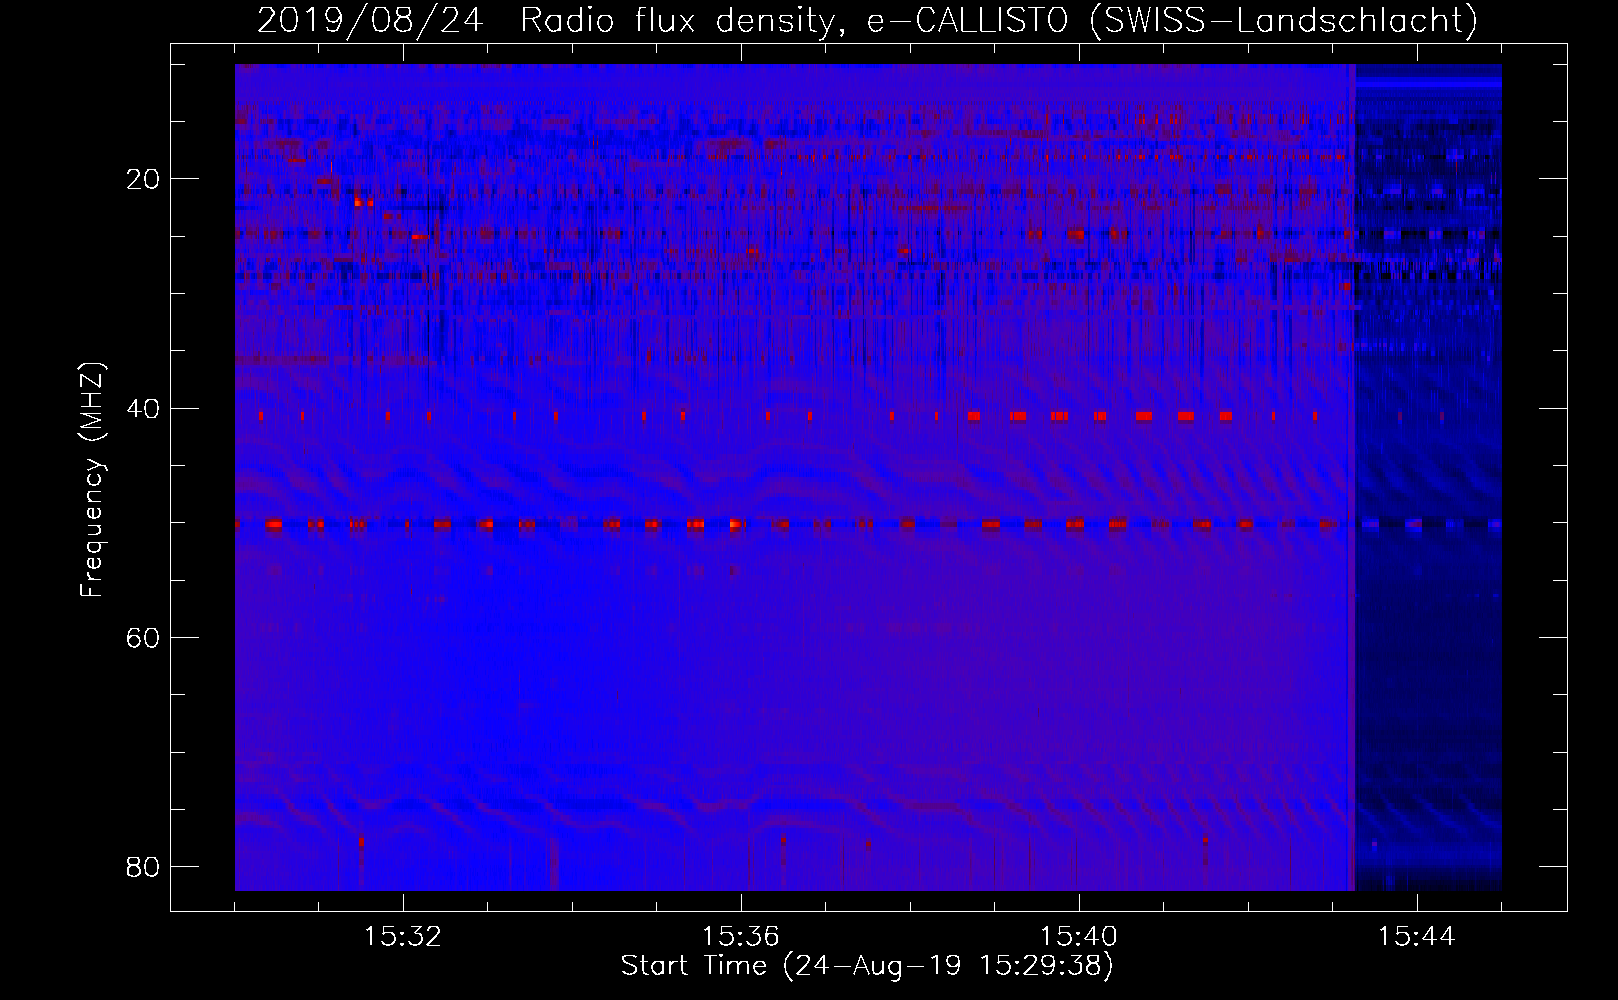This screenshot has height=1000, width=1618.
Task: Click the 20 frequency tick label
Action: (x=144, y=179)
